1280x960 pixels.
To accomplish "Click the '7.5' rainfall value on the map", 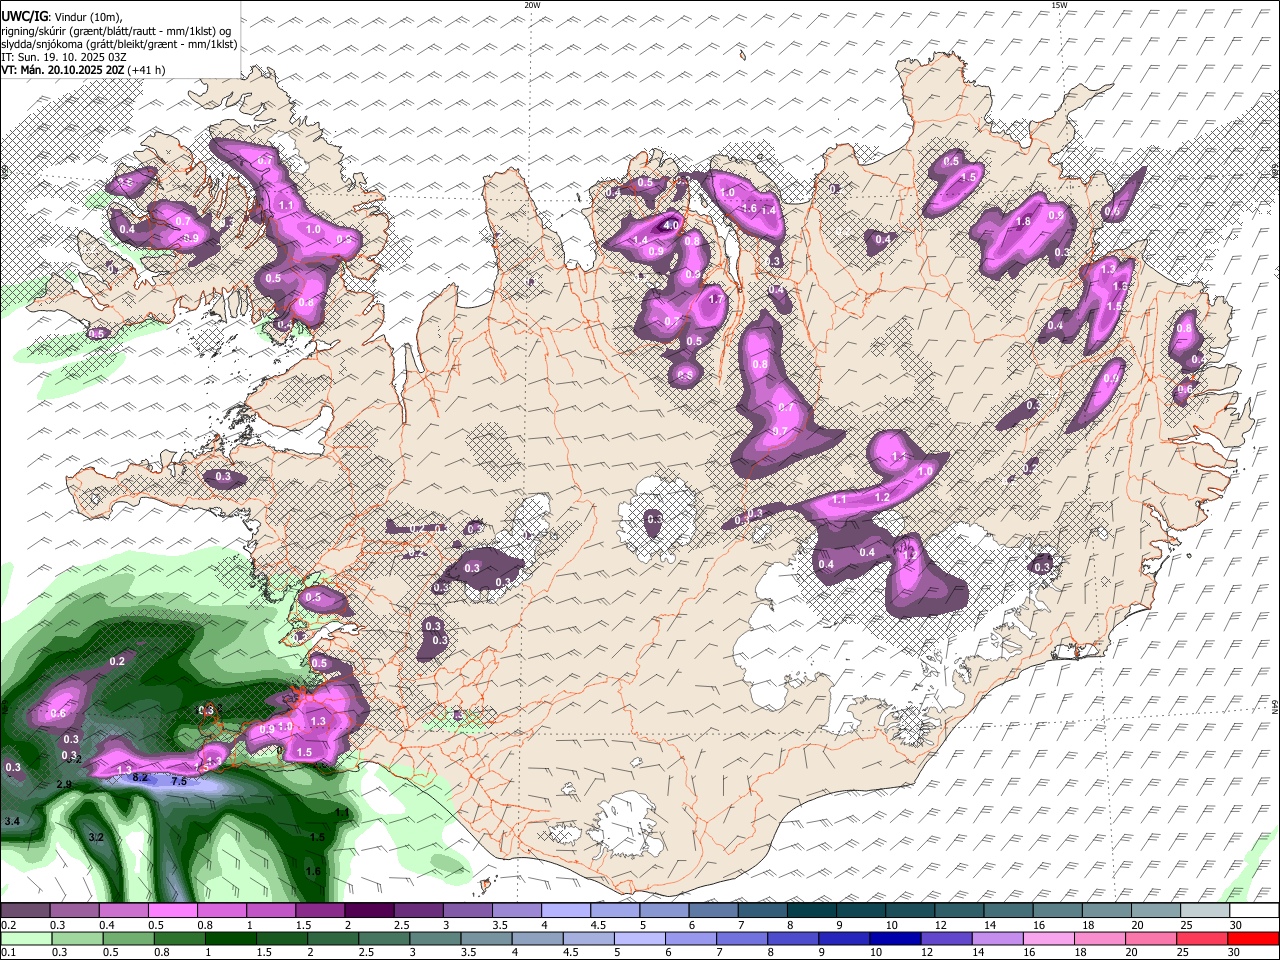I will (179, 781).
